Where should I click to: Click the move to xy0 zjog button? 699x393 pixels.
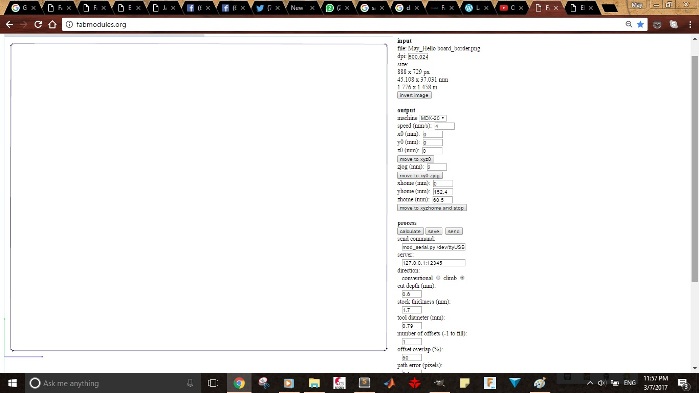pyautogui.click(x=419, y=176)
